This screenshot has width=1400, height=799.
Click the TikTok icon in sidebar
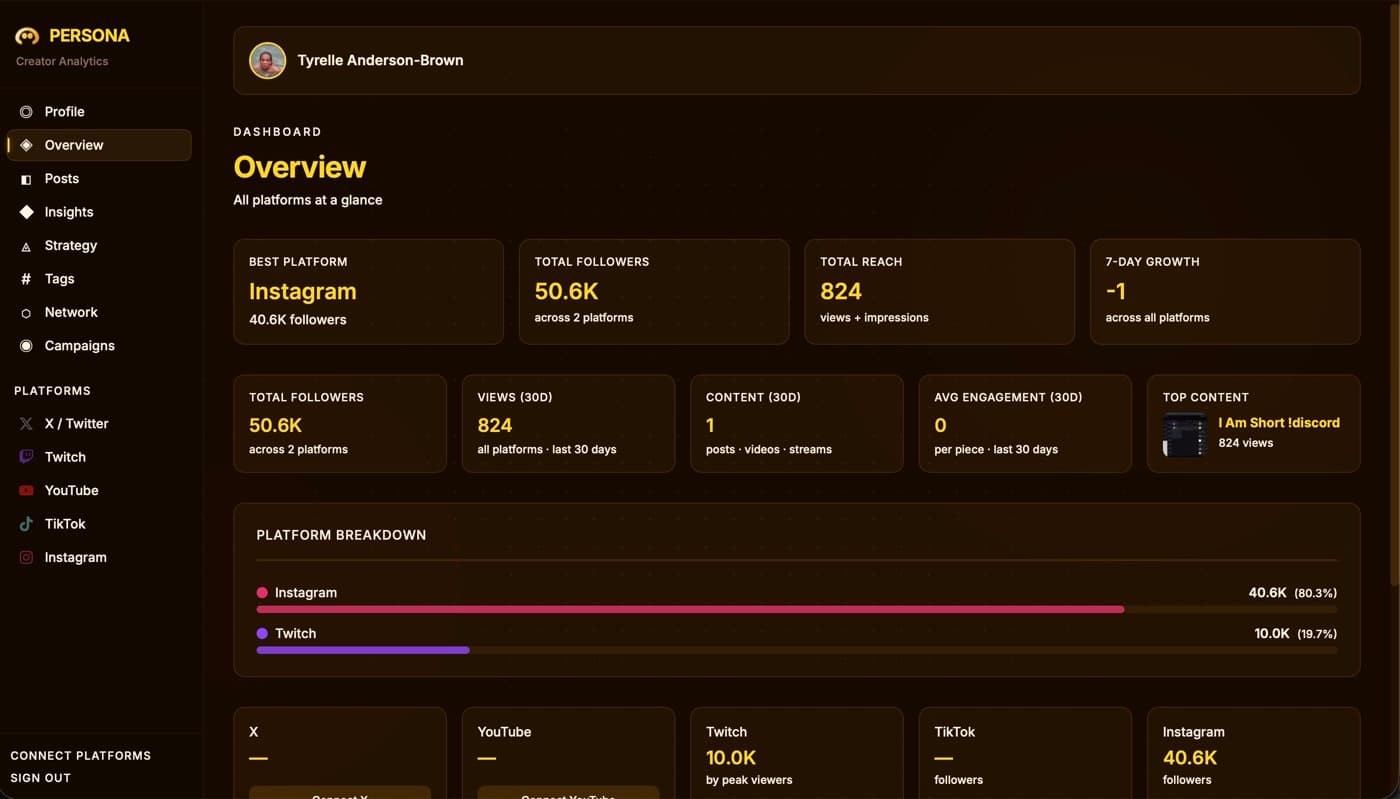click(26, 524)
